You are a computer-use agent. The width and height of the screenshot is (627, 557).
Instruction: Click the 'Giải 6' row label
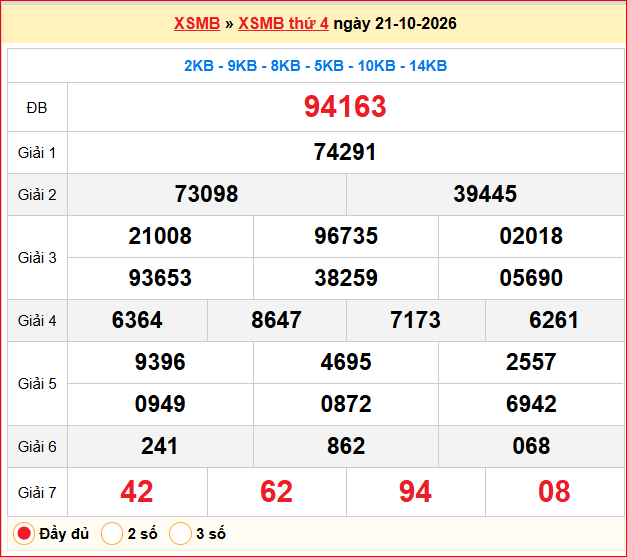37,447
